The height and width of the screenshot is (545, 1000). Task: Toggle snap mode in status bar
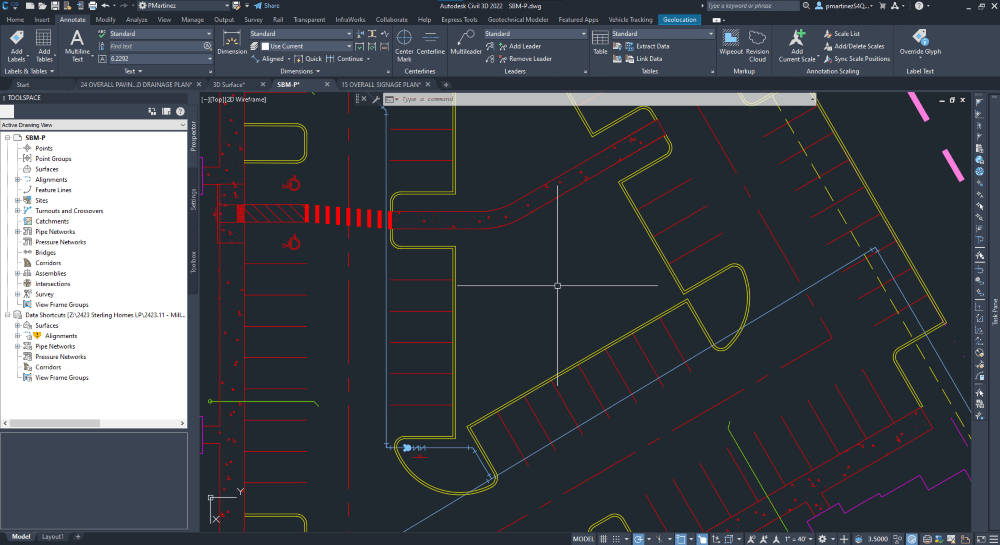click(616, 539)
